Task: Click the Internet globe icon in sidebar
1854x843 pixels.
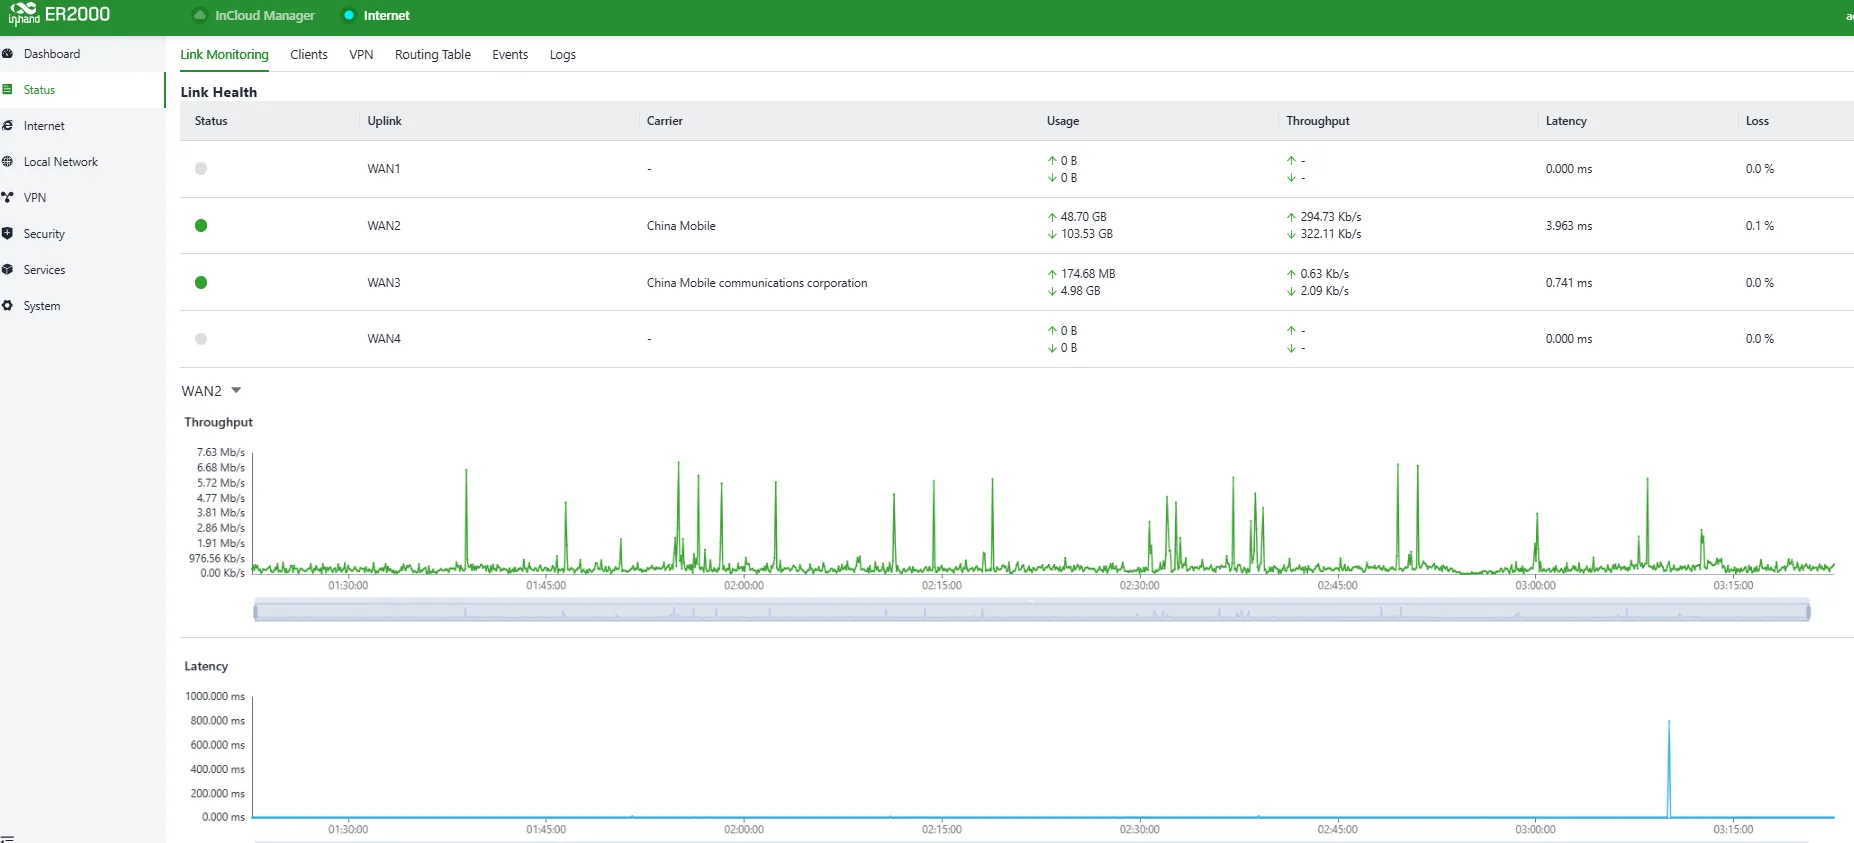Action: (x=7, y=126)
